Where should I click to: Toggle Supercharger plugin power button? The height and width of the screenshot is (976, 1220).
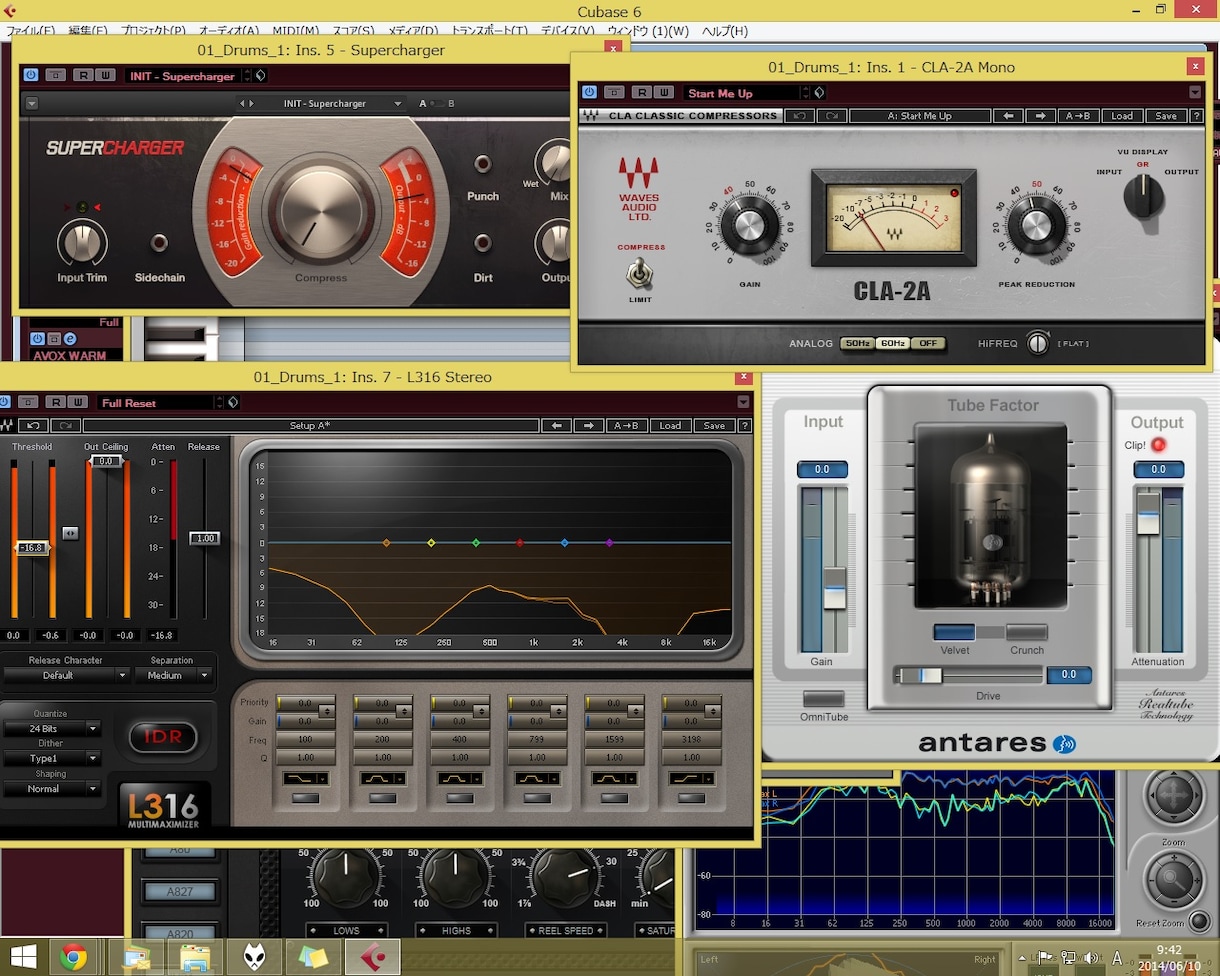(x=30, y=75)
